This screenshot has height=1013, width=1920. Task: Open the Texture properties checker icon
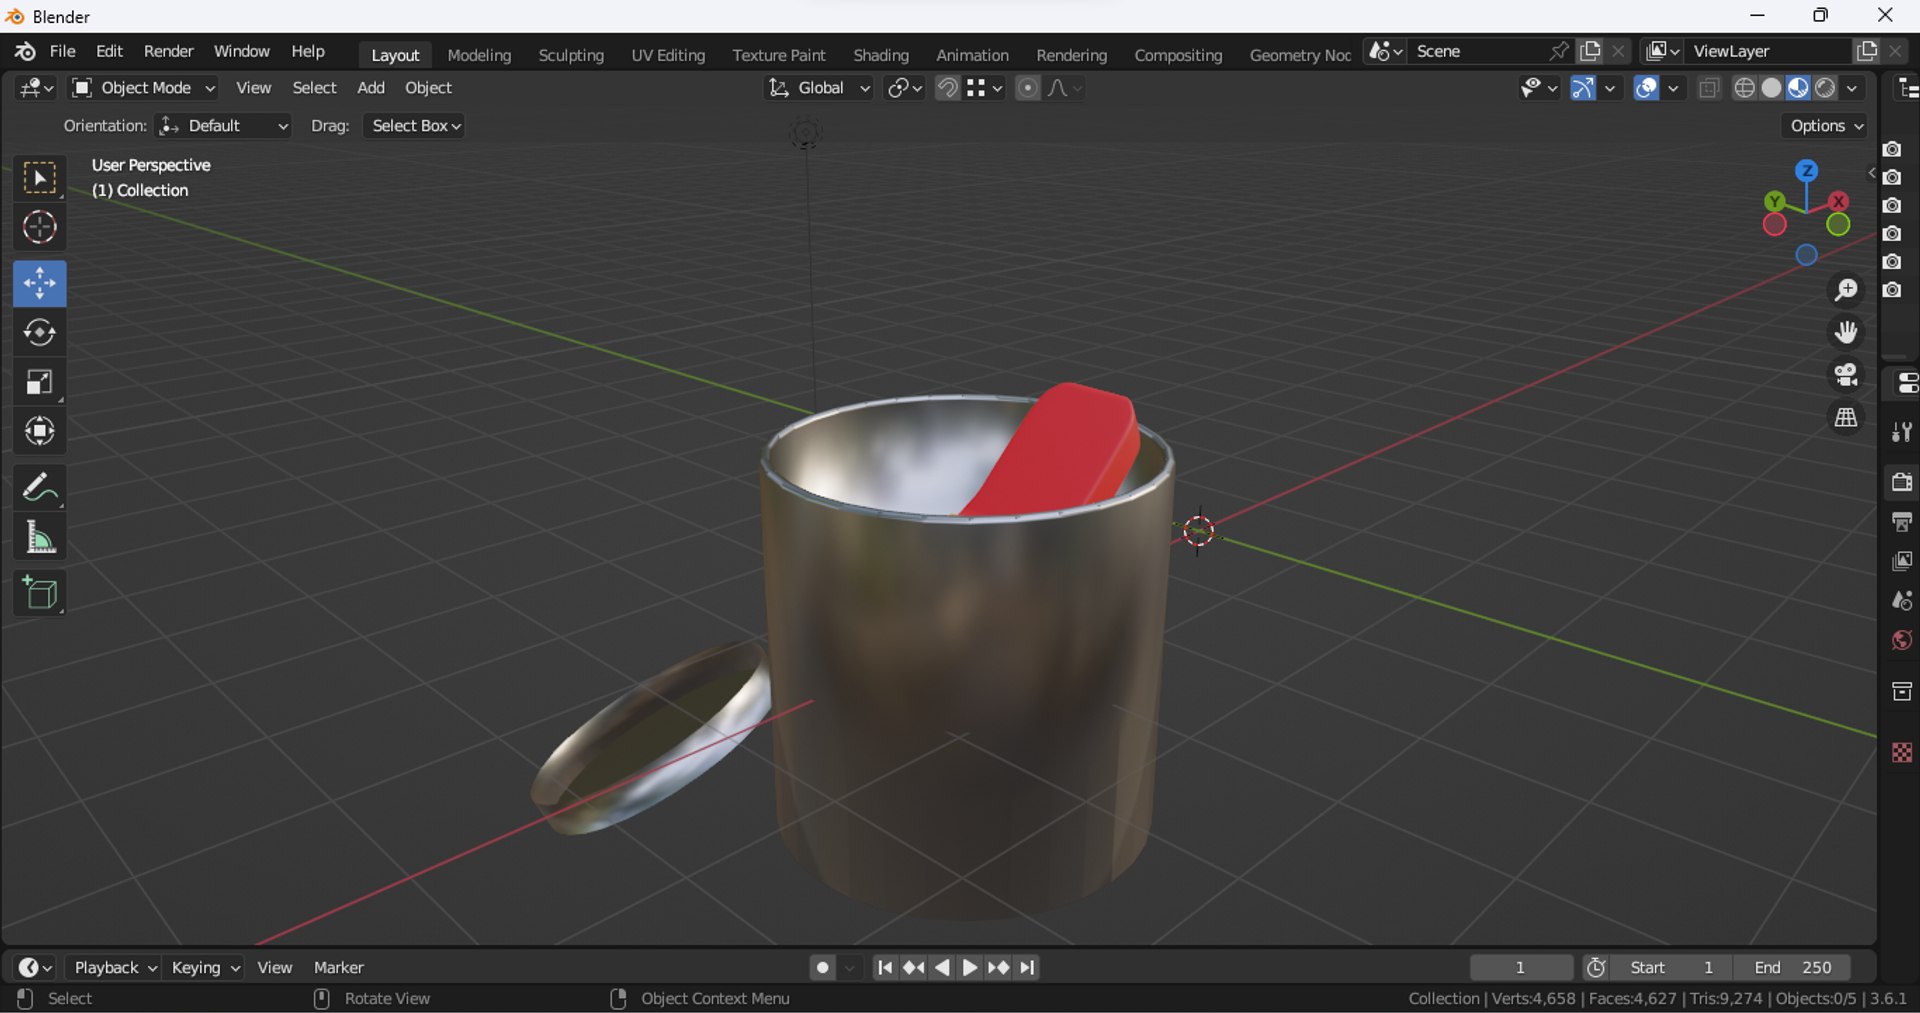1901,752
